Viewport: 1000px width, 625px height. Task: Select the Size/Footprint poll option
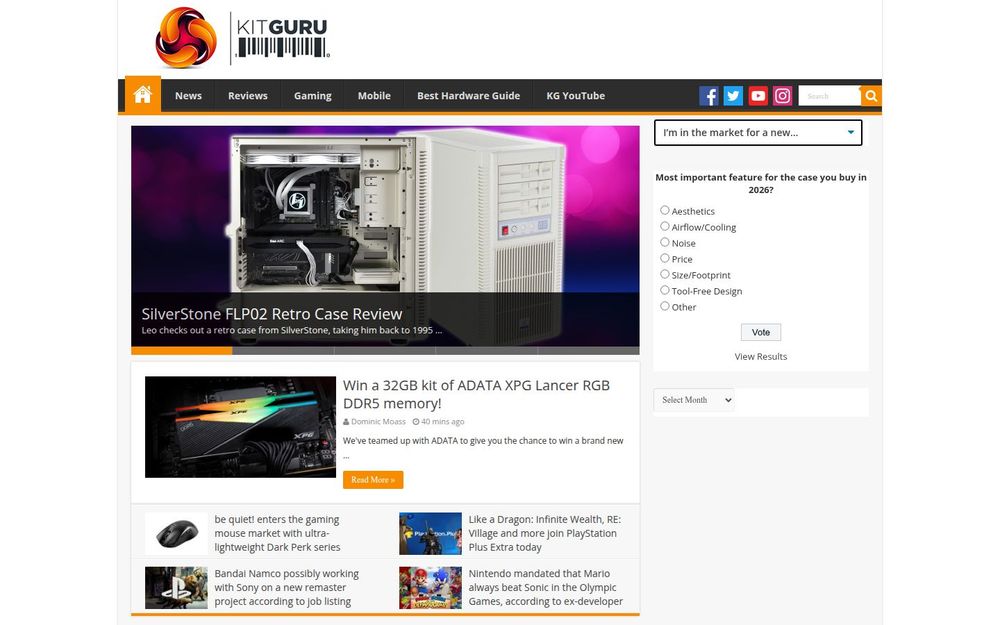point(665,274)
